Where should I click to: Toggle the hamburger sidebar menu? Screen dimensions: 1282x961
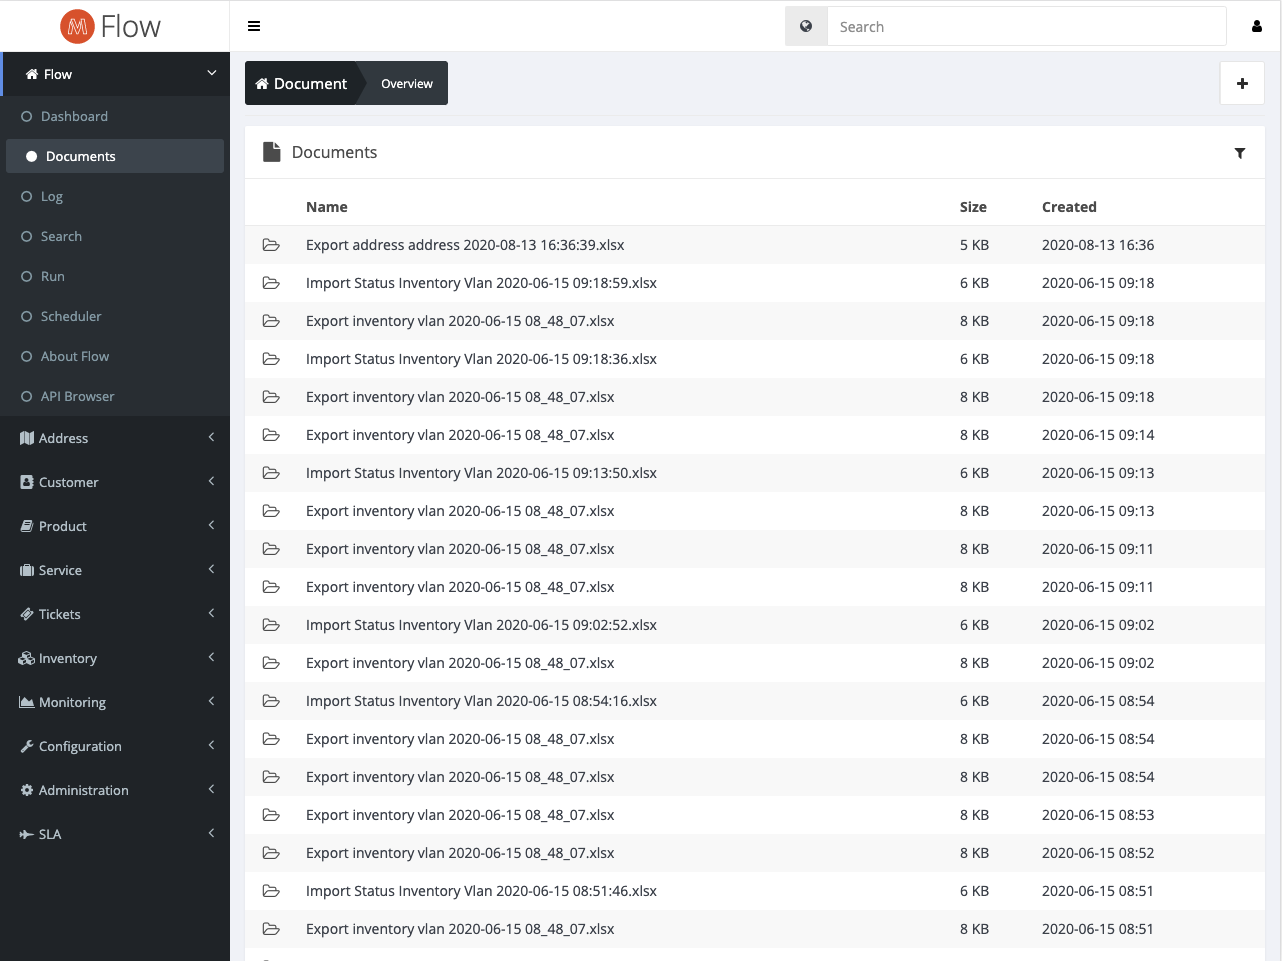254,26
